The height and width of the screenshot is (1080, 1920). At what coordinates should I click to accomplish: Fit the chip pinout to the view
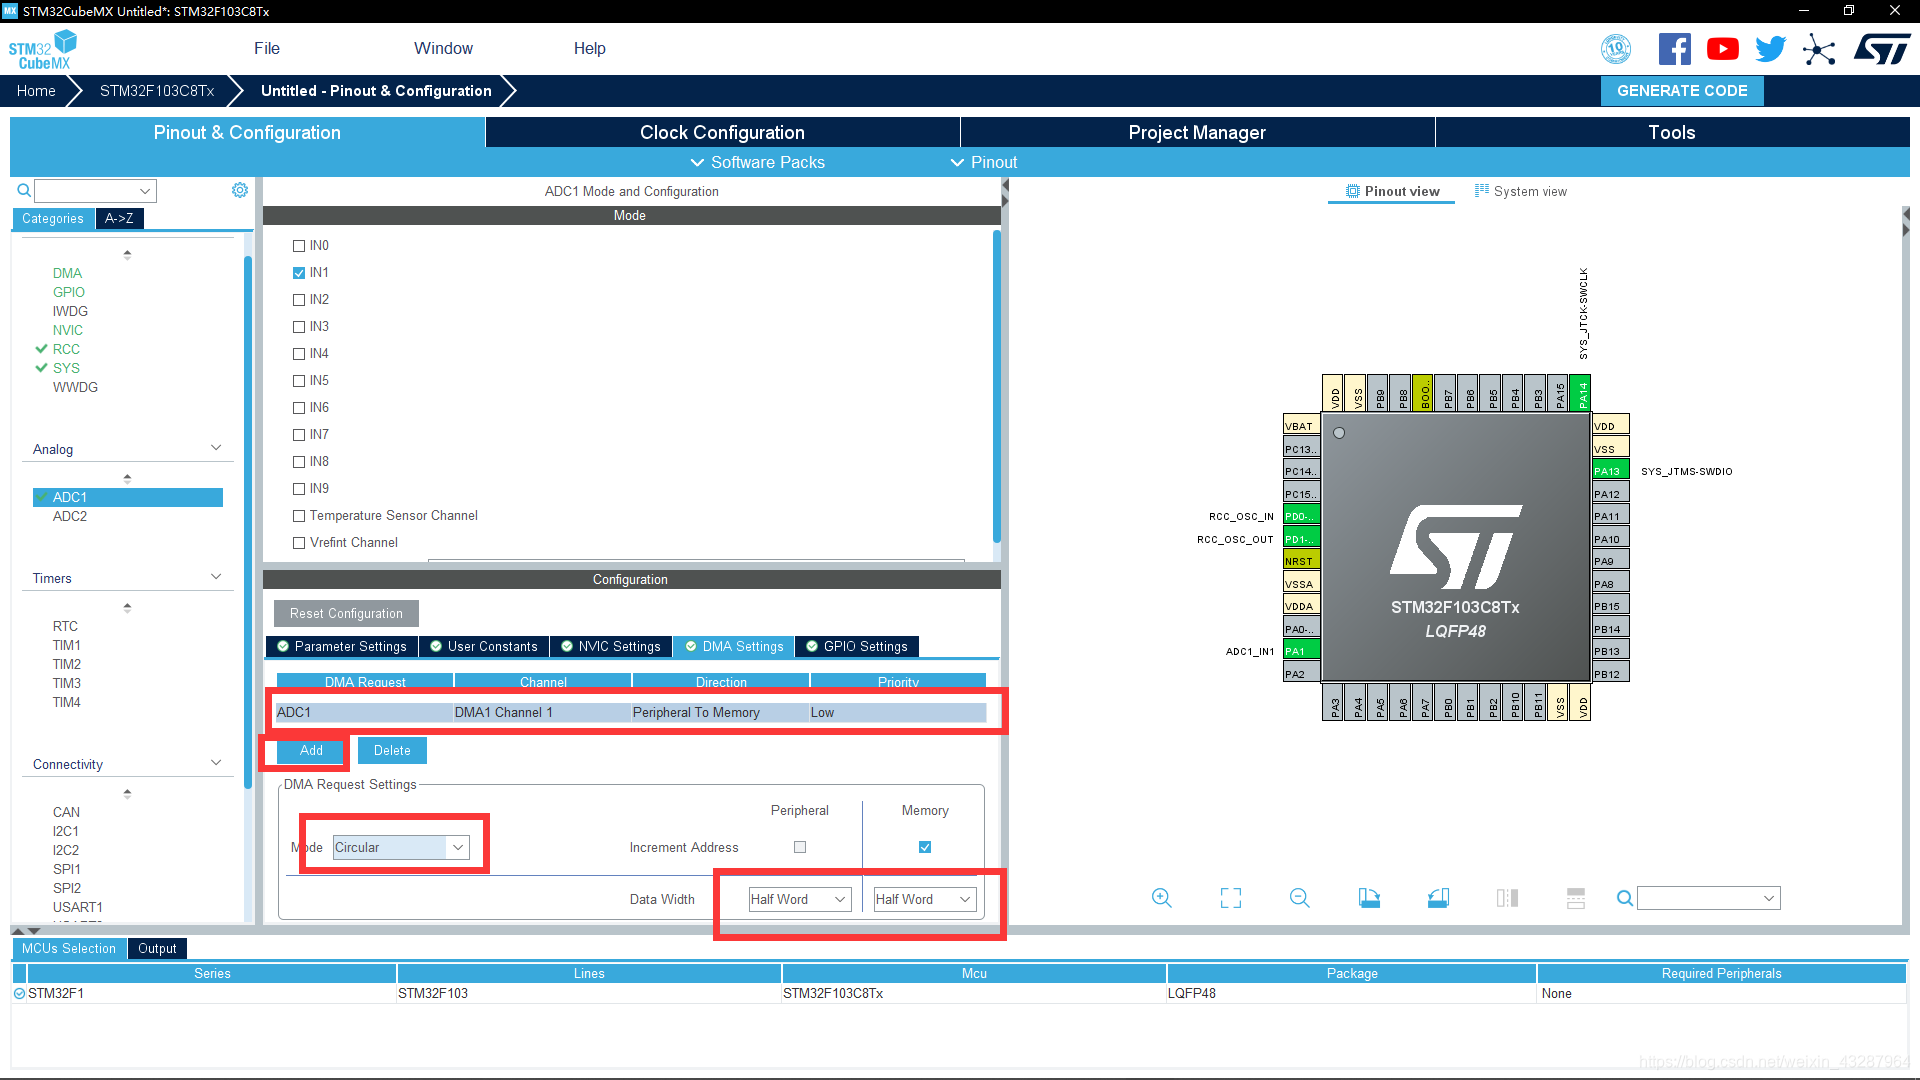[x=1231, y=898]
